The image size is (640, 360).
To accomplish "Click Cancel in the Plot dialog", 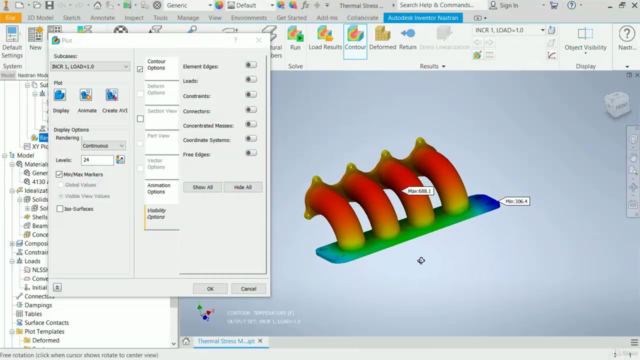I will pyautogui.click(x=248, y=289).
